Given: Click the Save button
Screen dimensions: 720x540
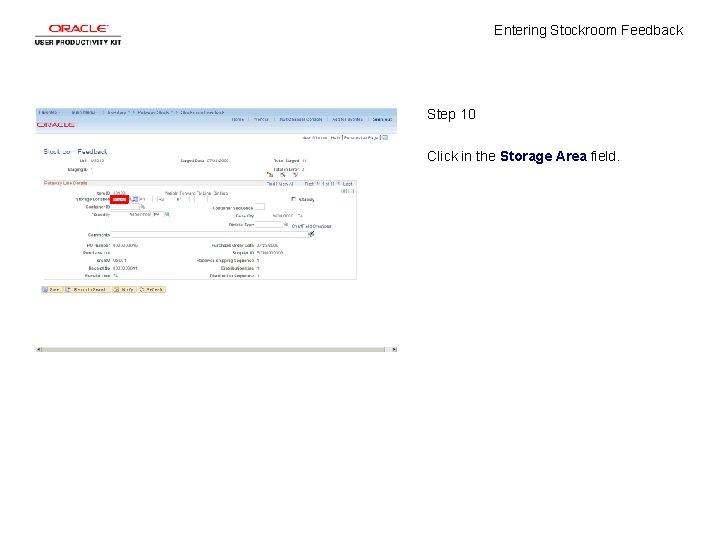Looking at the screenshot, I should click(51, 290).
